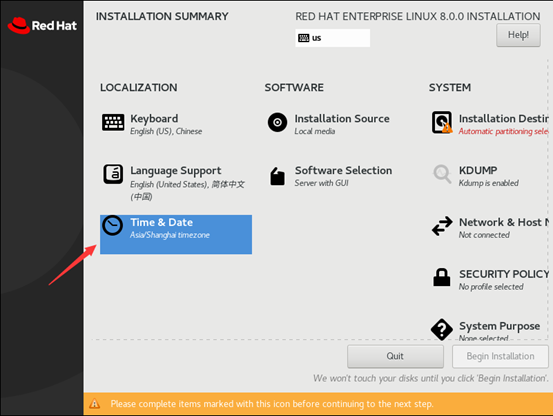Select the Keyboard title text
553x416 pixels.
(154, 119)
